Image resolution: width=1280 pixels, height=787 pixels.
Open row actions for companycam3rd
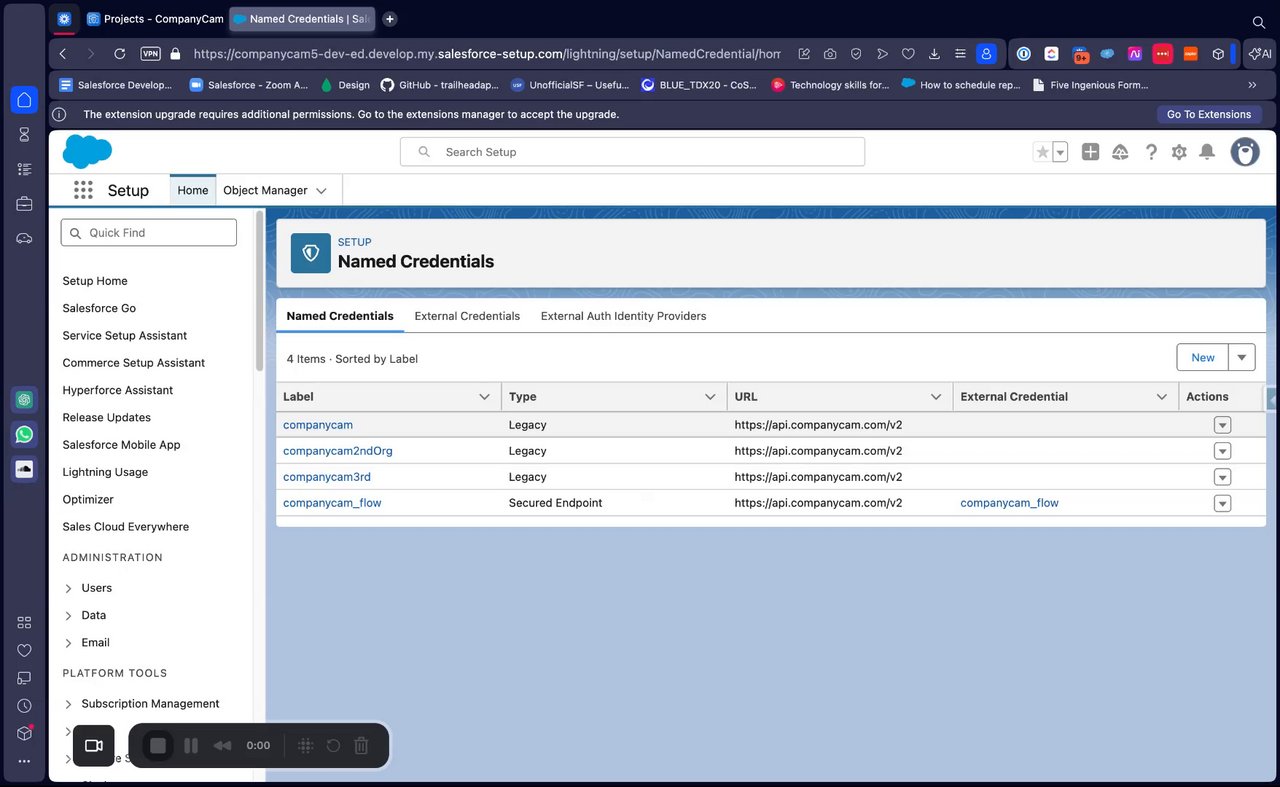click(1222, 477)
